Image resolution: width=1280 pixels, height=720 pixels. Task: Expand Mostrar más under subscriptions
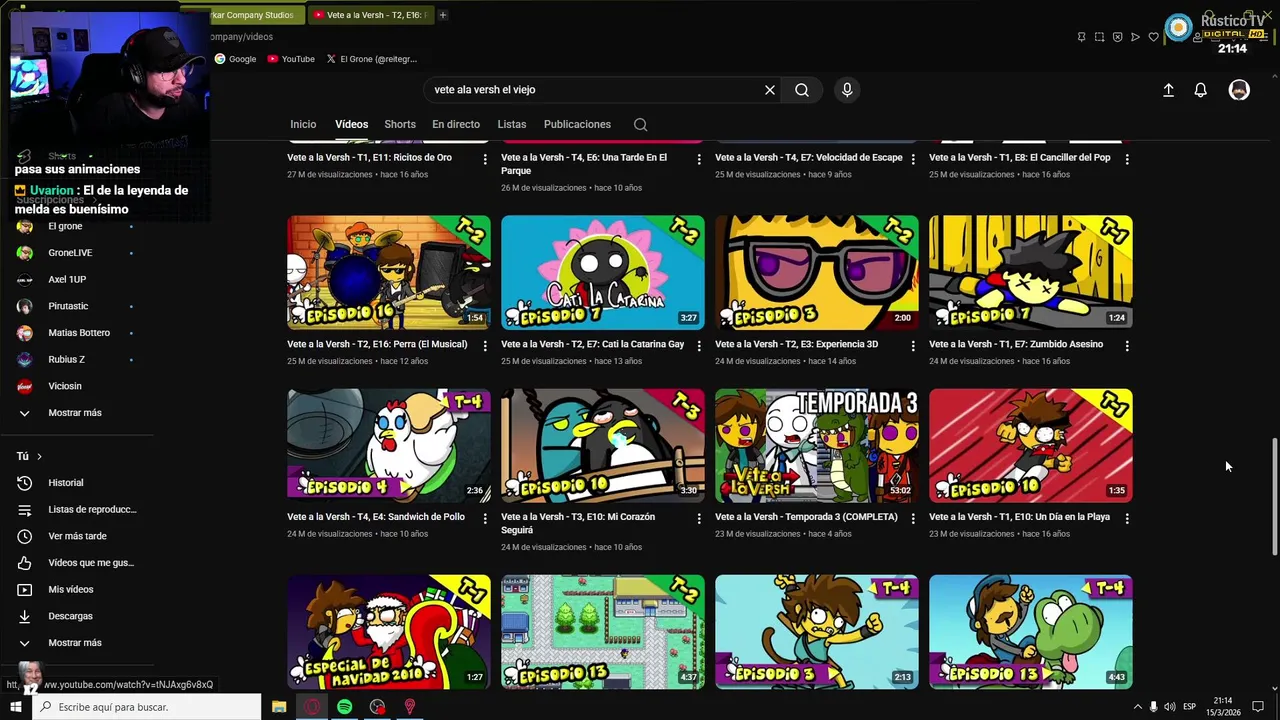tap(77, 413)
